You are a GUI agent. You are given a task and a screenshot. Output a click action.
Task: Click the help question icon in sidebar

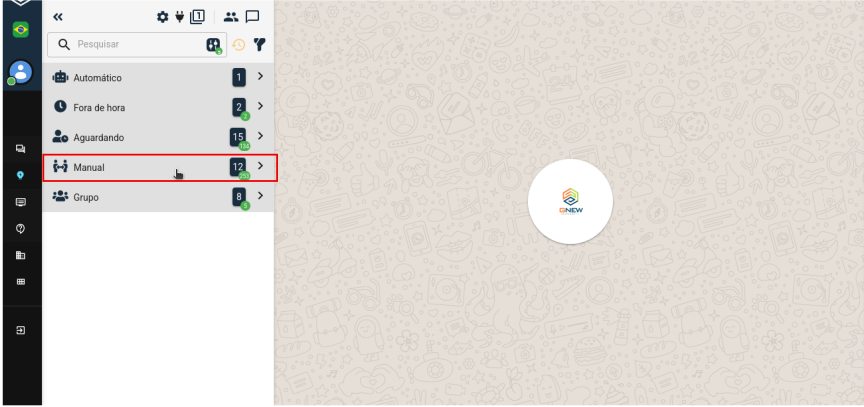click(21, 229)
